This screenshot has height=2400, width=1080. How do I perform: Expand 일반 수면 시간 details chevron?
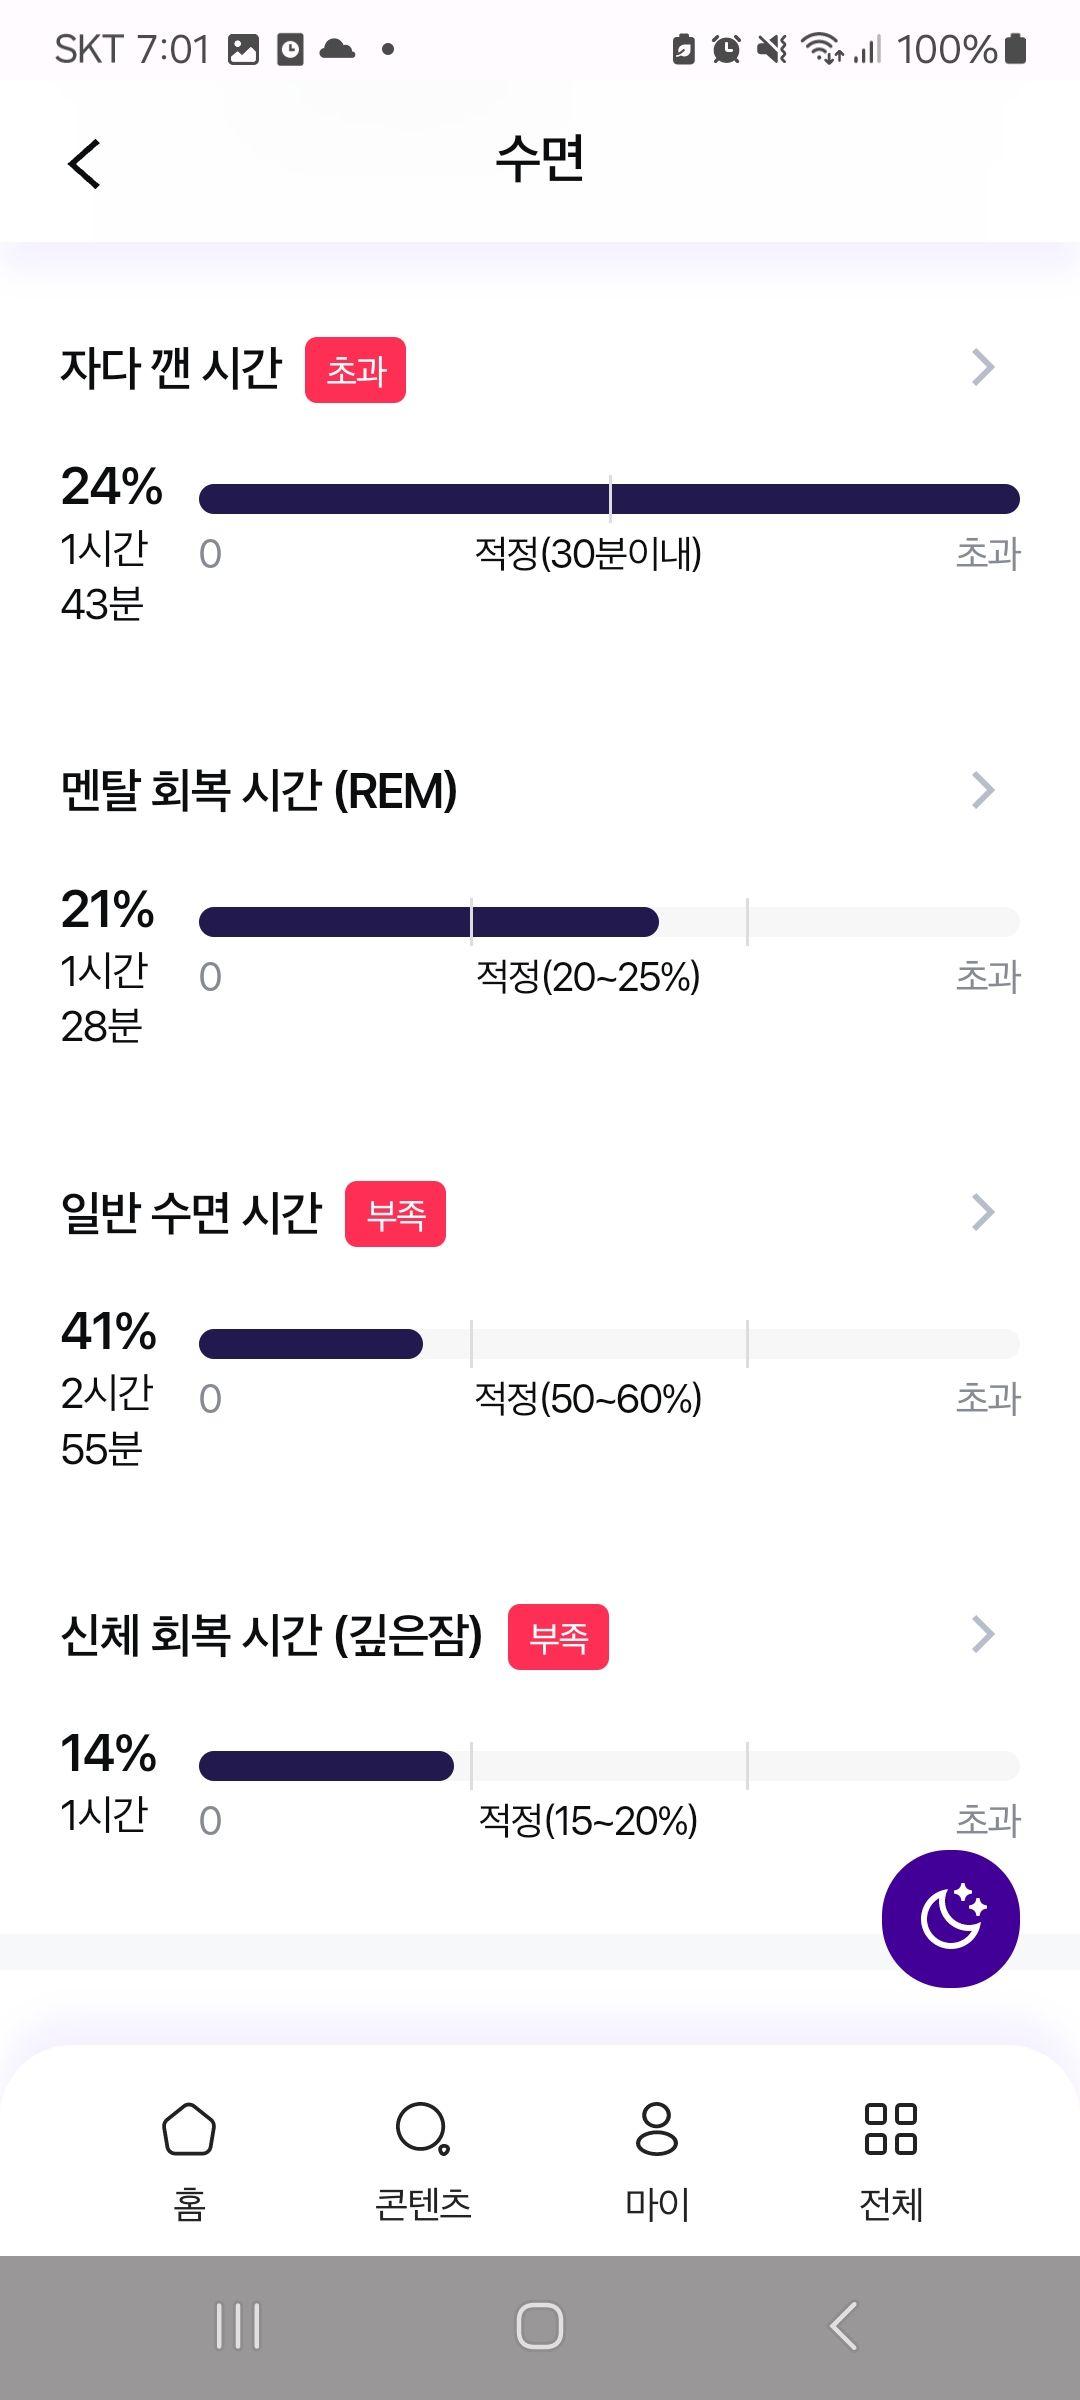tap(983, 1212)
